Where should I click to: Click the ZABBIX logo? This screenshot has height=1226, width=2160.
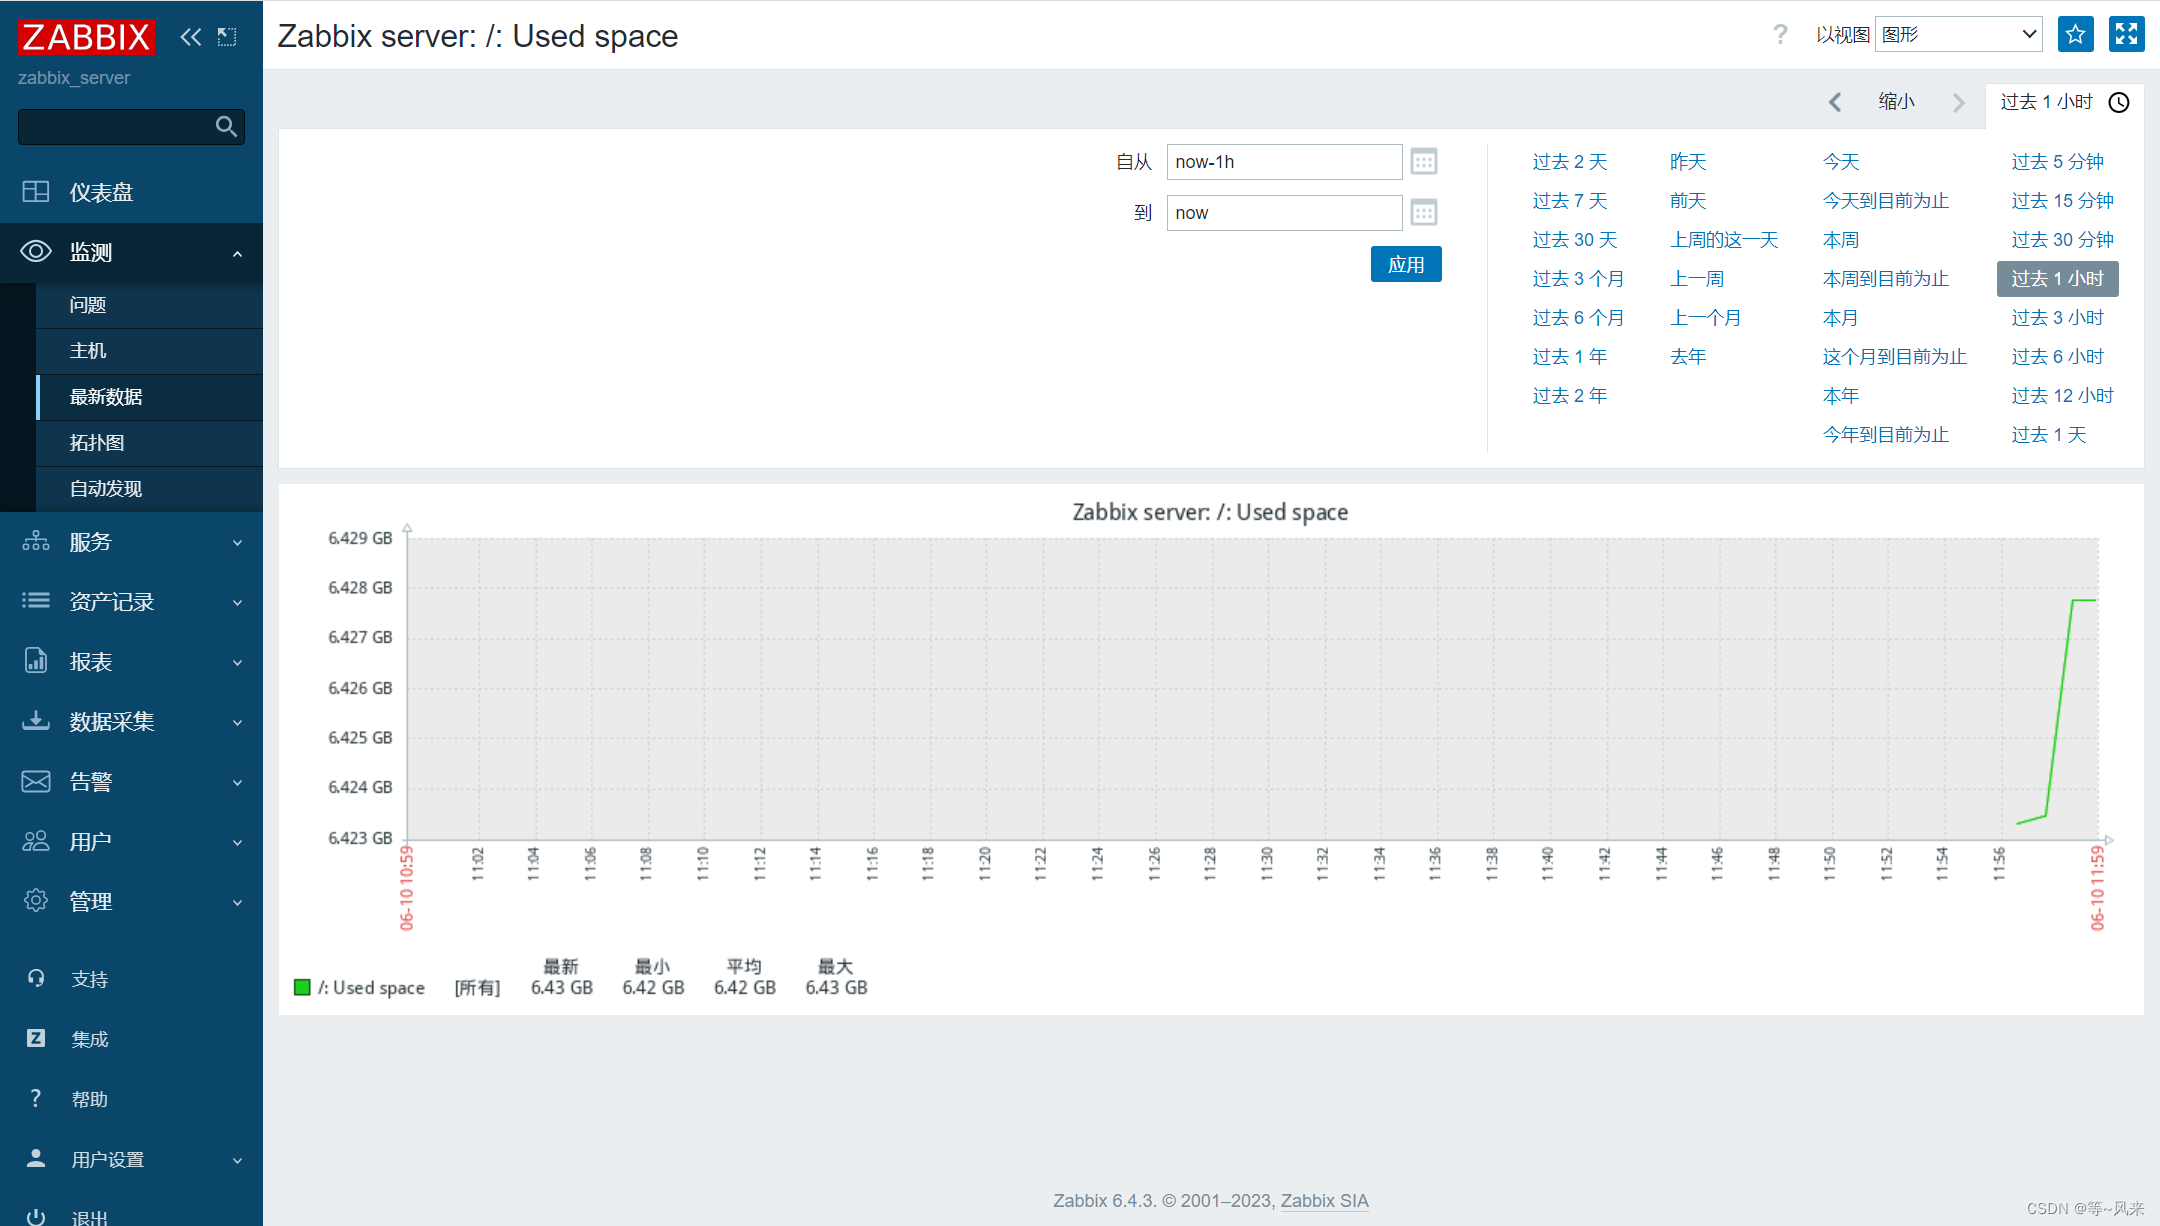pos(85,36)
